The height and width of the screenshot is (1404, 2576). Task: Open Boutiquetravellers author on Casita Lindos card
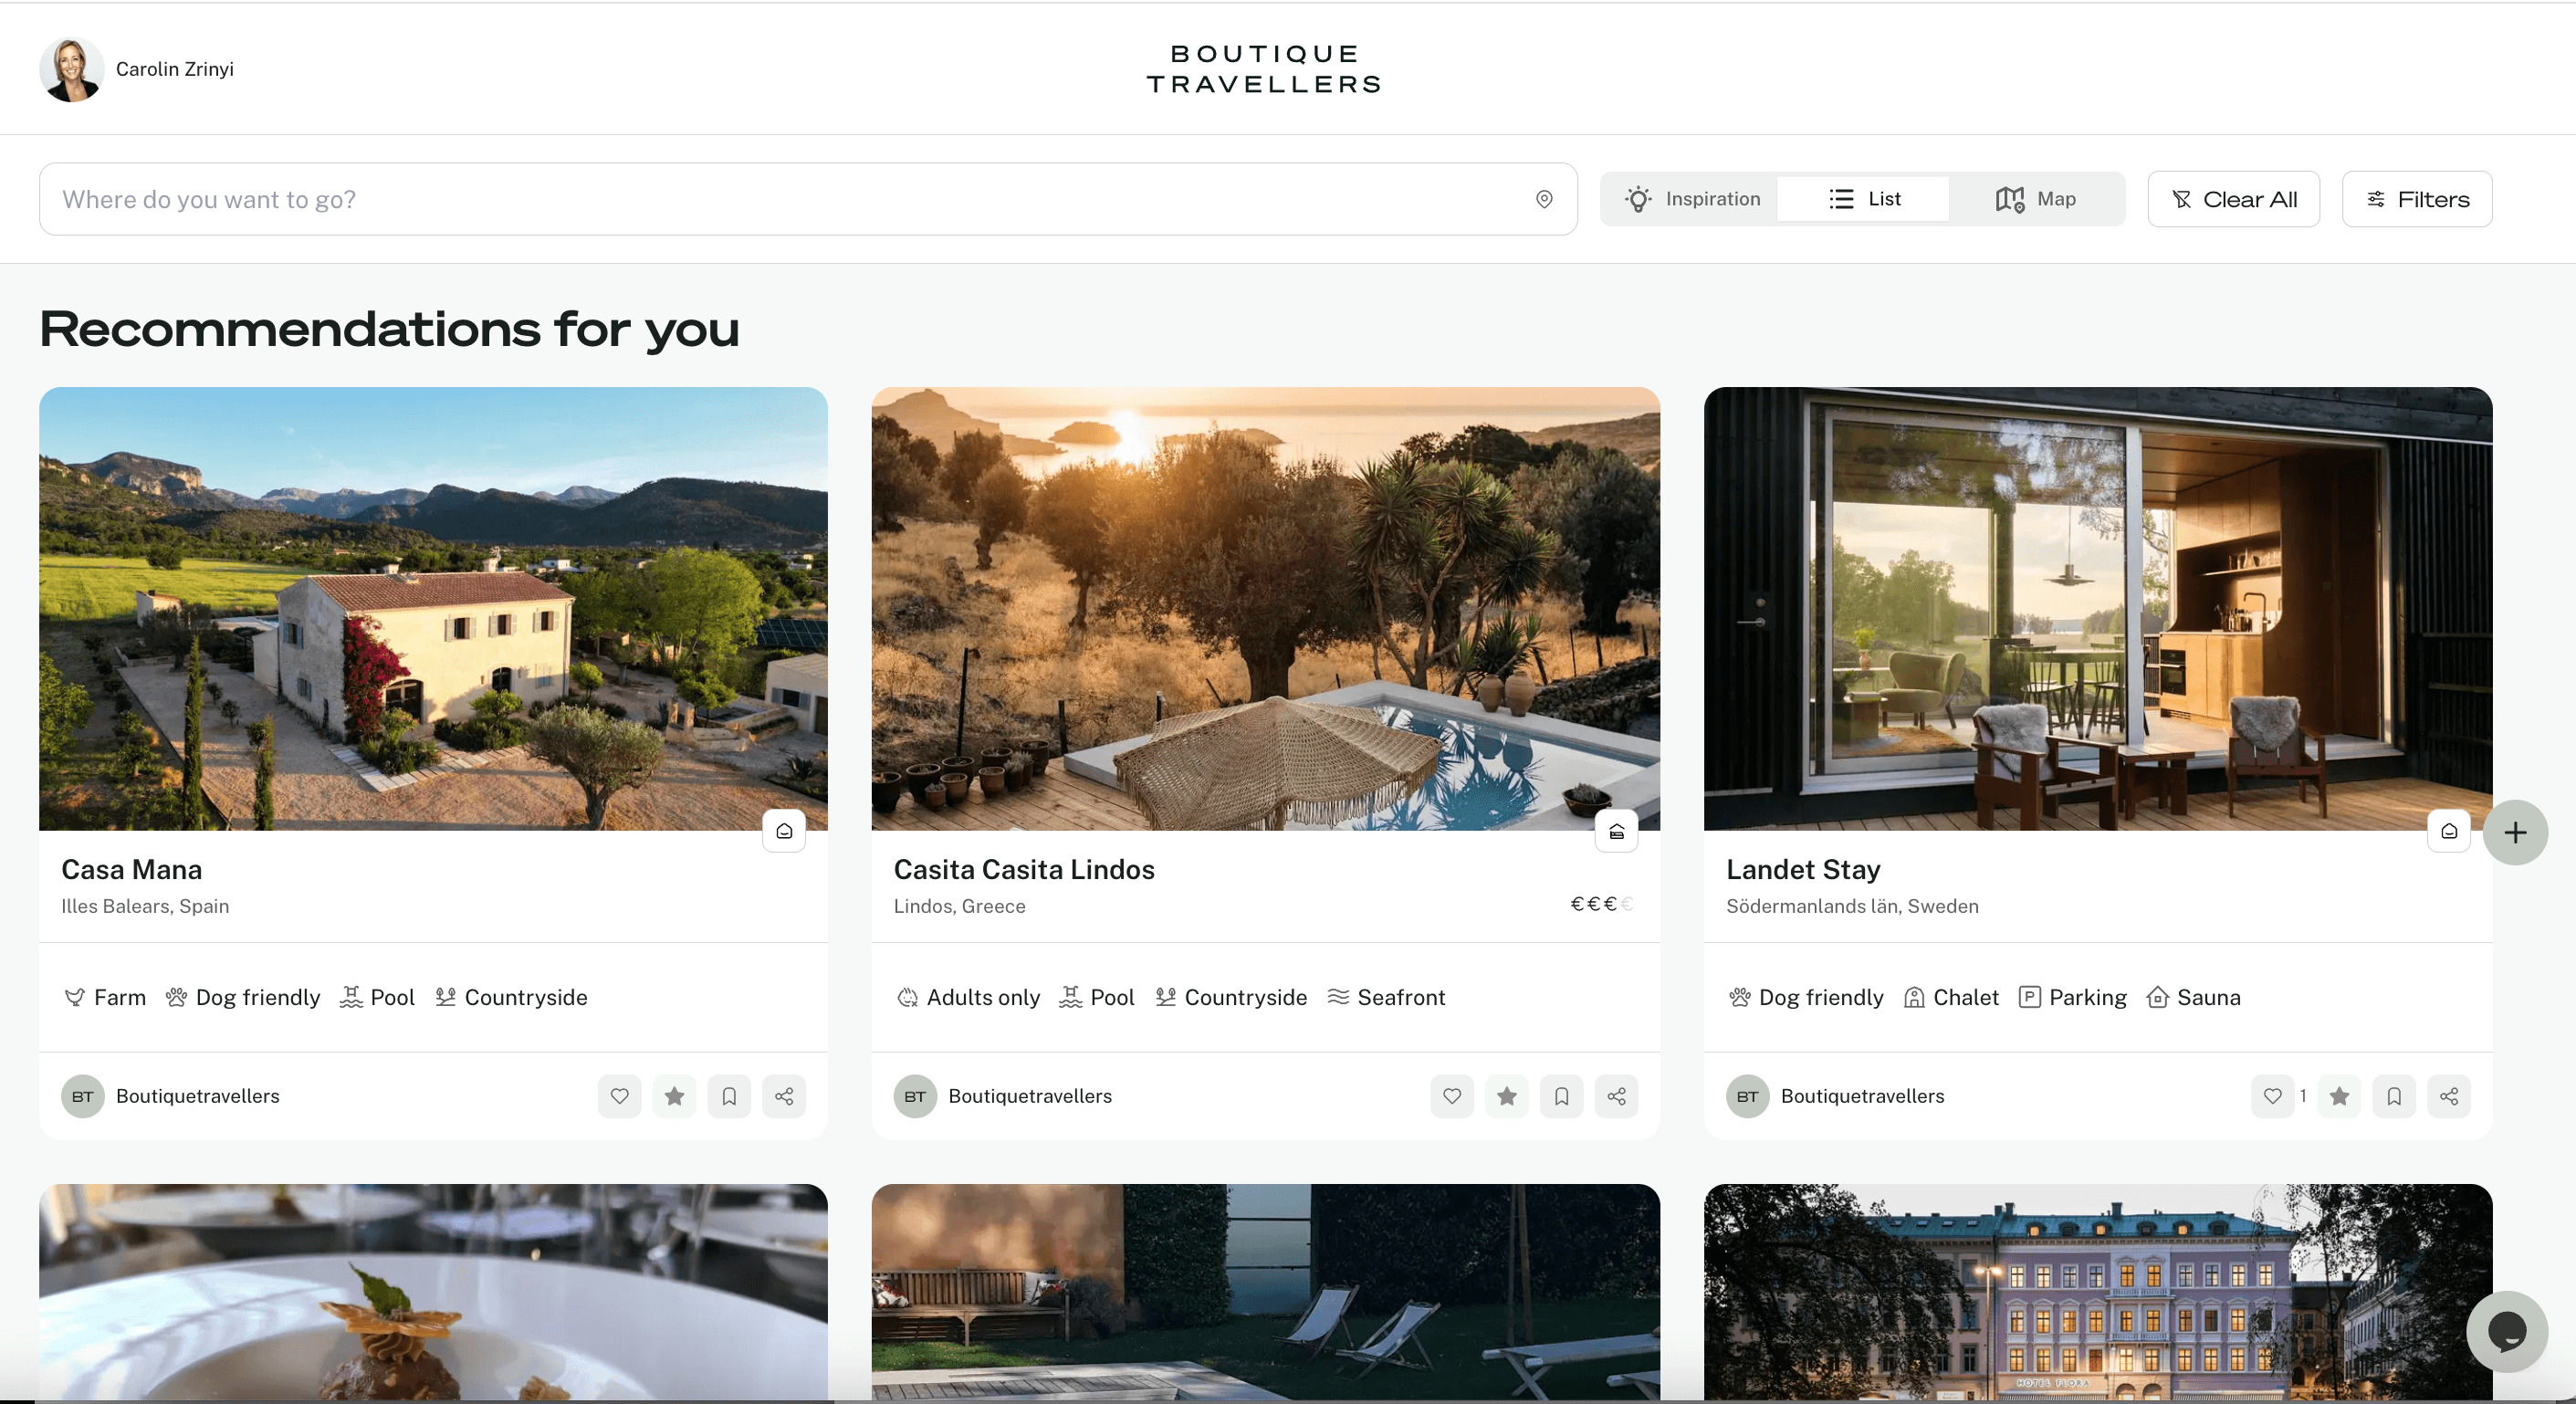coord(1003,1096)
